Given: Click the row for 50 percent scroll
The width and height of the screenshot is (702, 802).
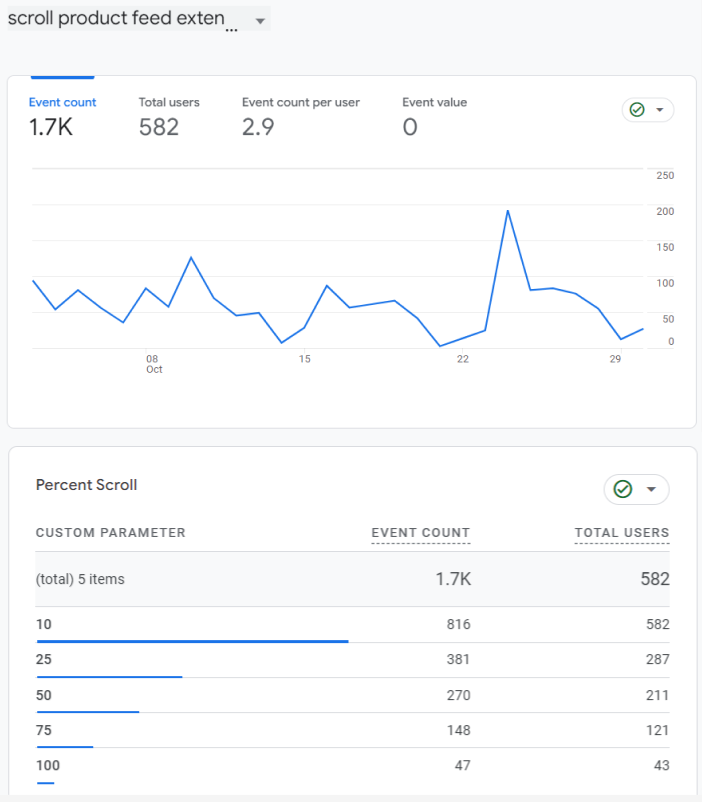Looking at the screenshot, I should (x=353, y=696).
